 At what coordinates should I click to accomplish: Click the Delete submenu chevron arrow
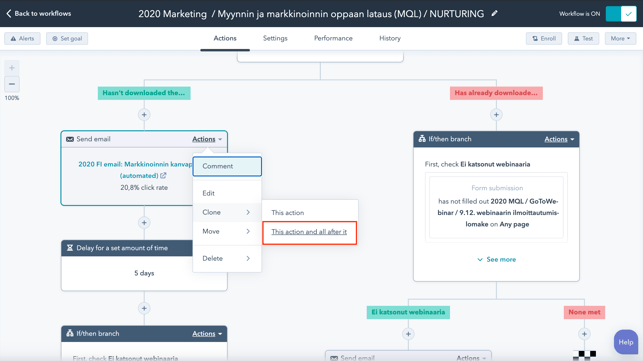pos(248,258)
